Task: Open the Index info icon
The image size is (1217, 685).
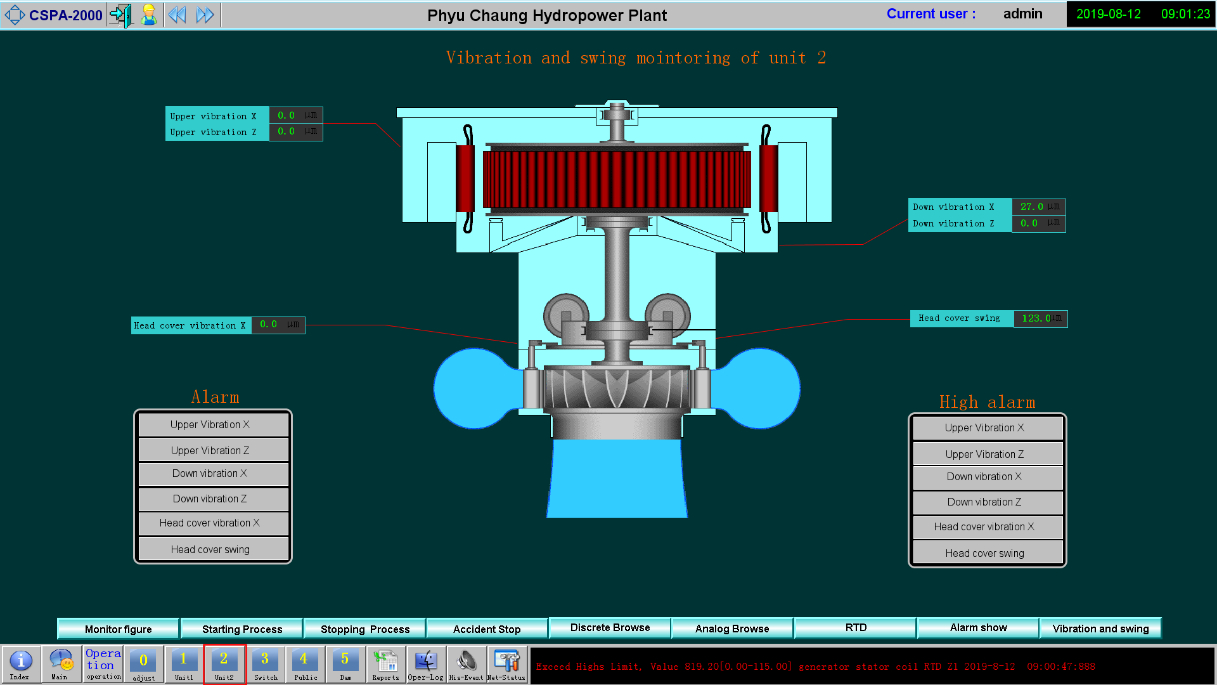Action: click(x=20, y=664)
